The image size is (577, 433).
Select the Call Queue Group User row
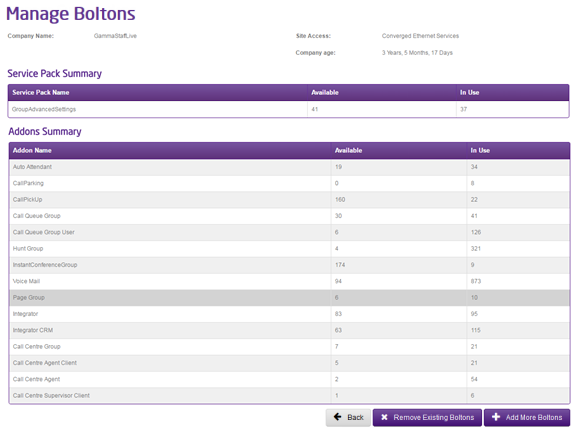point(290,232)
